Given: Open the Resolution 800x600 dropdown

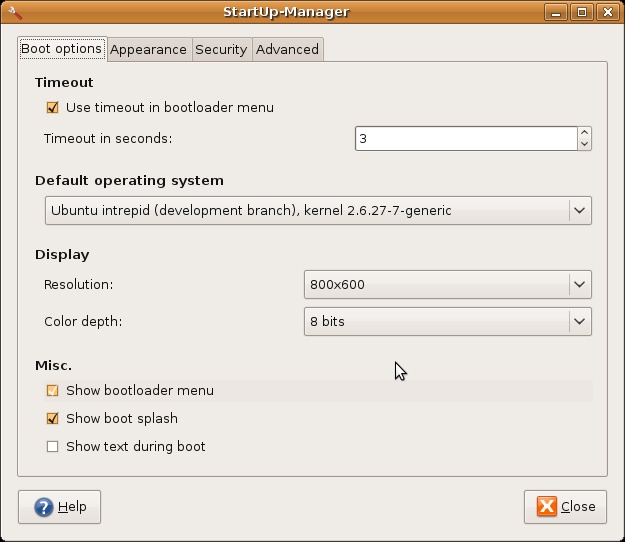Looking at the screenshot, I should pos(448,285).
